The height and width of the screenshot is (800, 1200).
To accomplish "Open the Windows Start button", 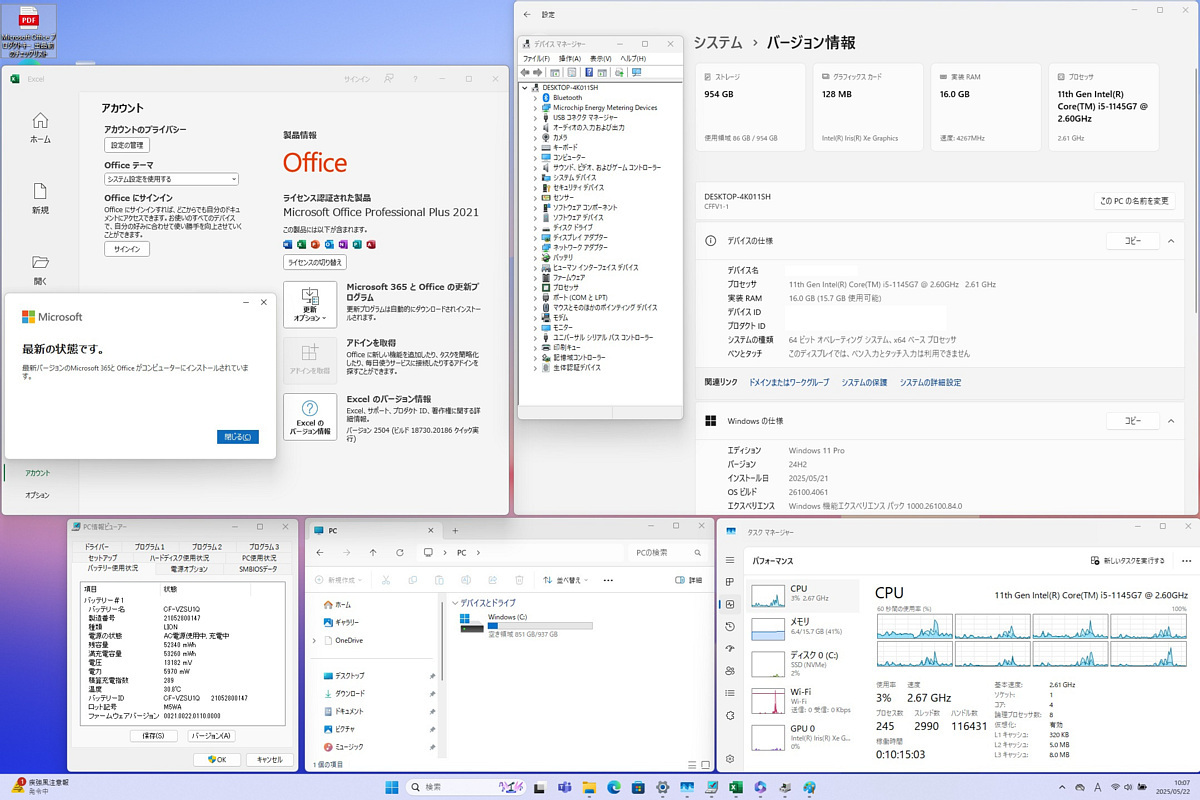I will pos(391,787).
